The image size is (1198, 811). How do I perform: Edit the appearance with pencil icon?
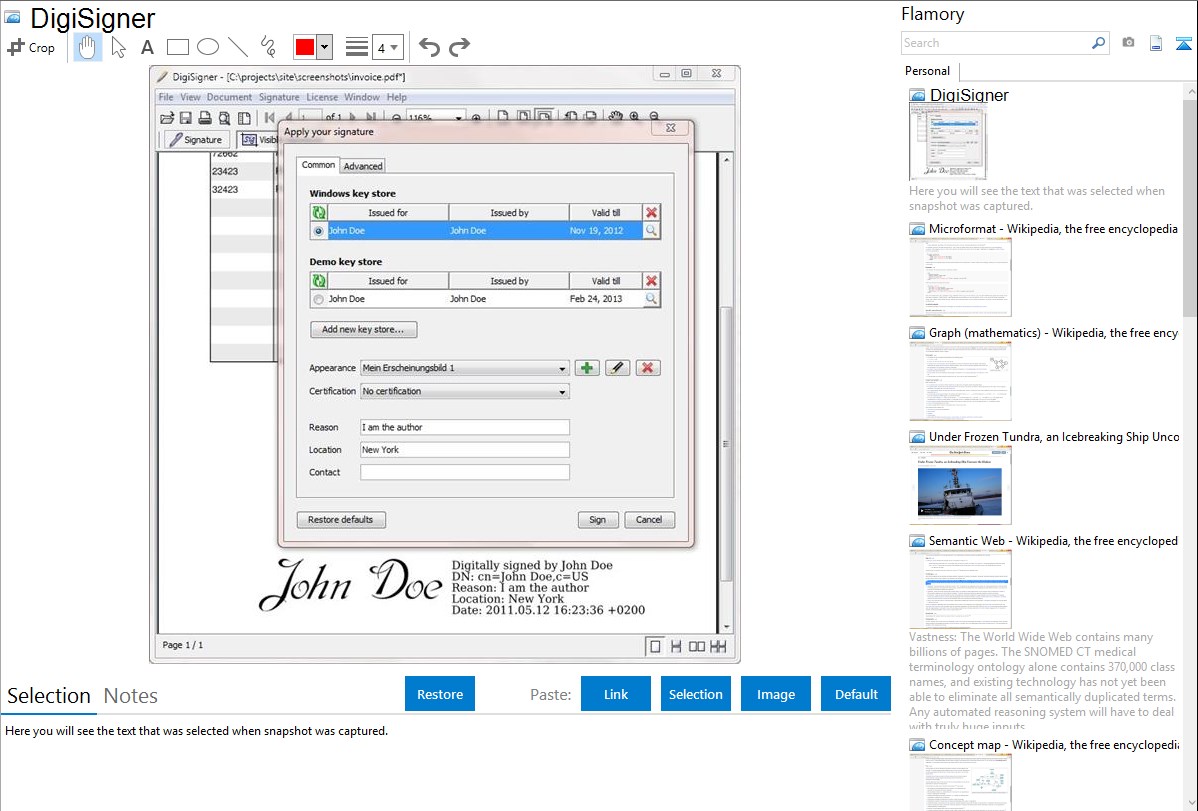click(x=617, y=368)
